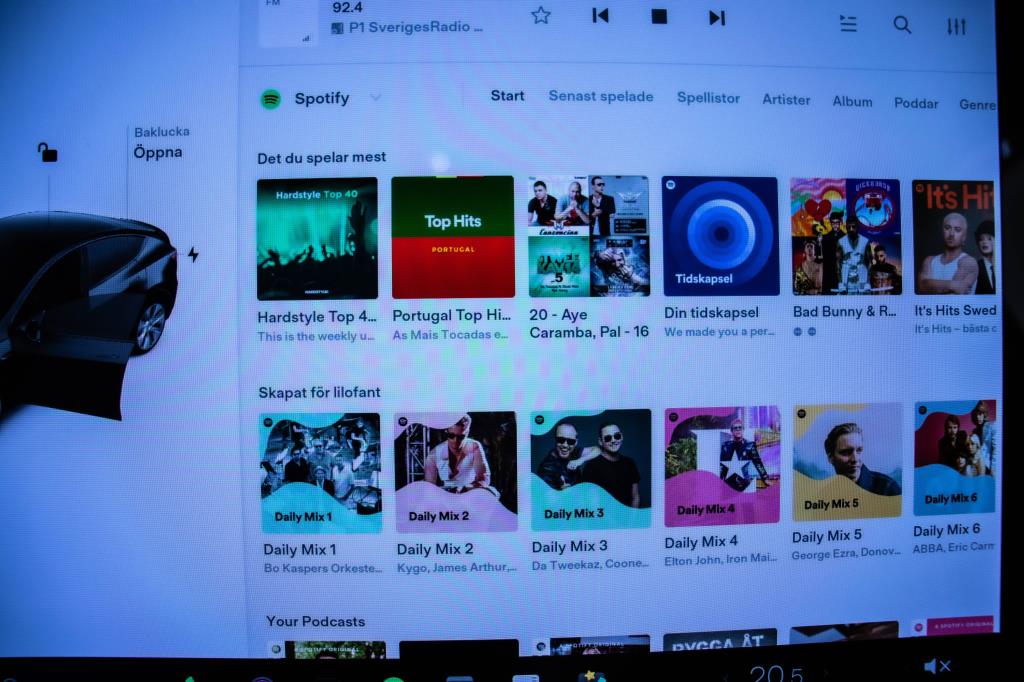
Task: Unmute with the speaker mute icon
Action: 936,666
